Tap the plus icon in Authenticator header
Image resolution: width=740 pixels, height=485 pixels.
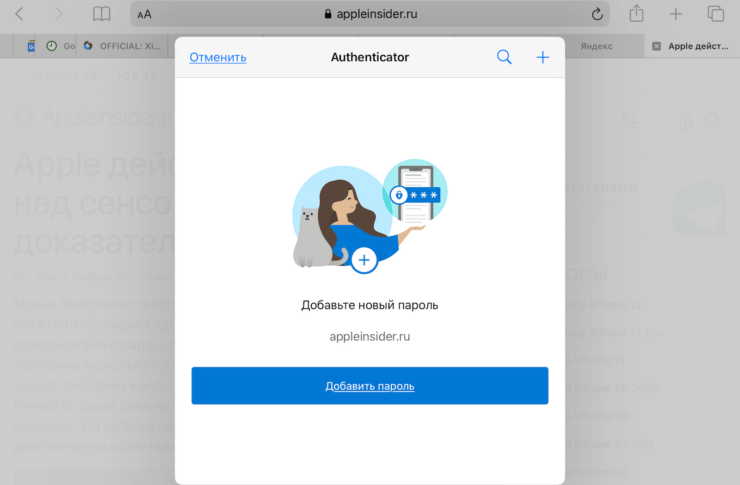tap(543, 57)
